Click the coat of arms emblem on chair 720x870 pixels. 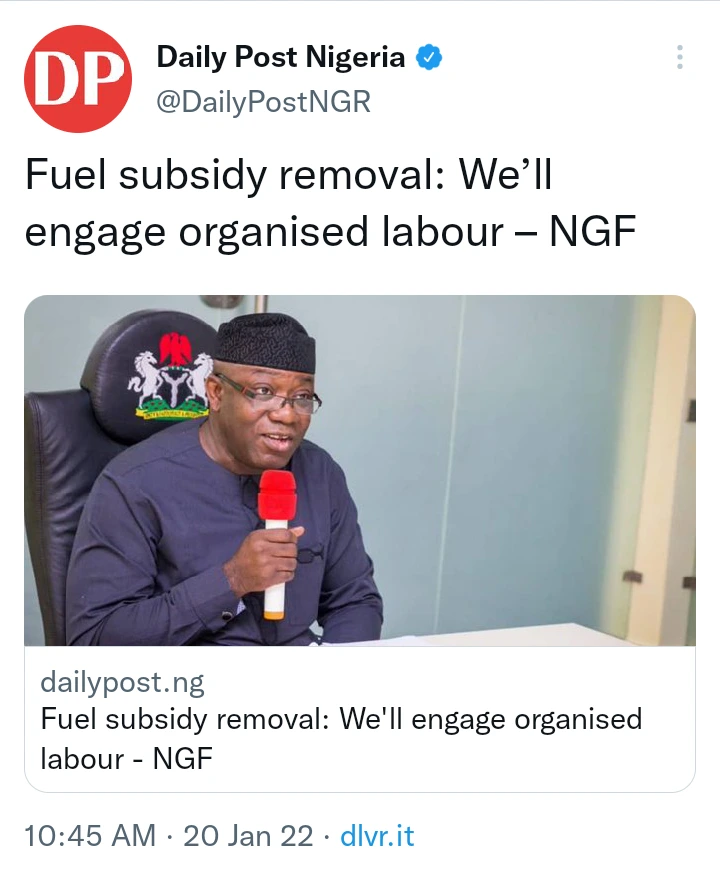pos(171,376)
